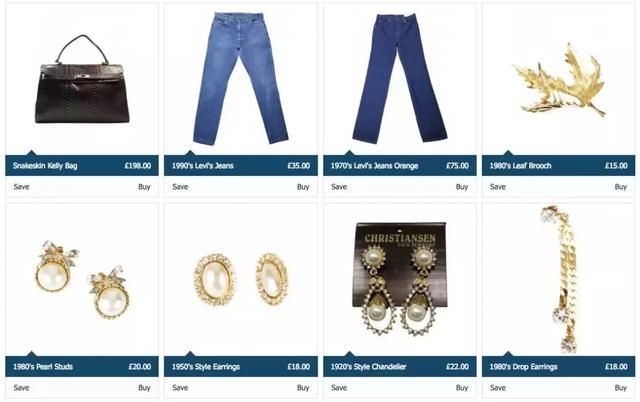The image size is (640, 402).
Task: View the 1990's Levi's Jeans photo
Action: 240,78
